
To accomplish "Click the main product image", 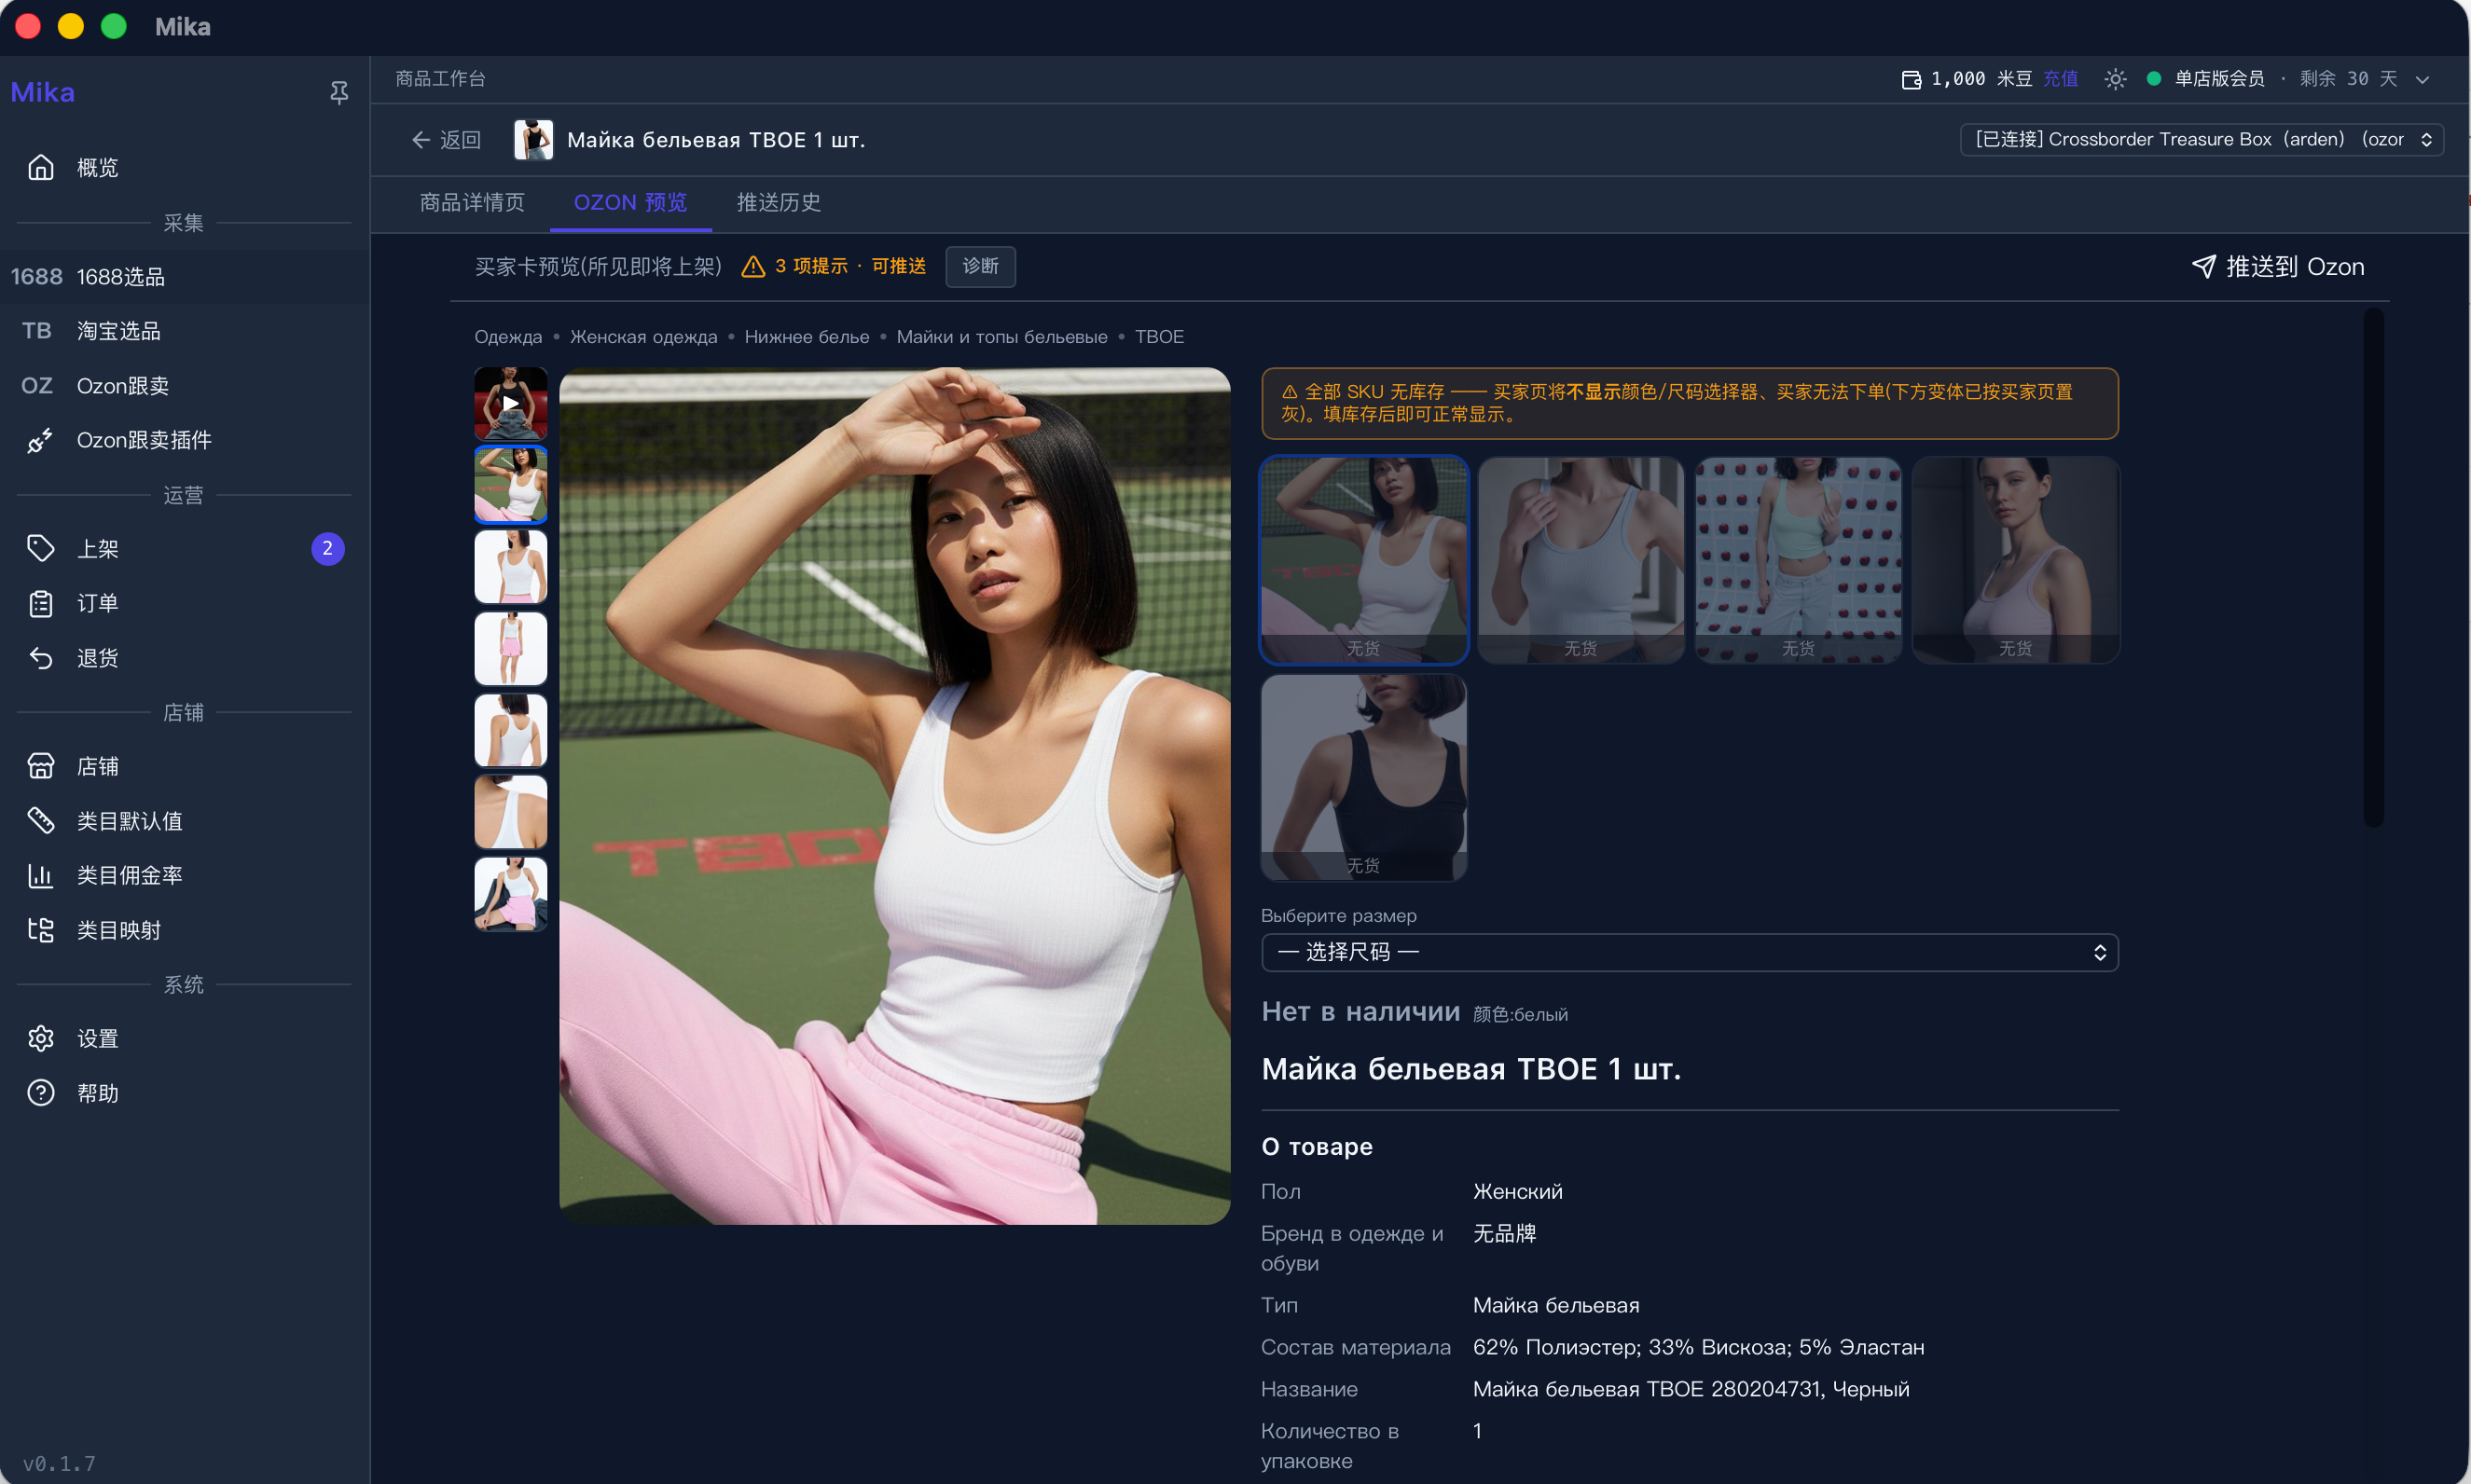I will click(894, 796).
